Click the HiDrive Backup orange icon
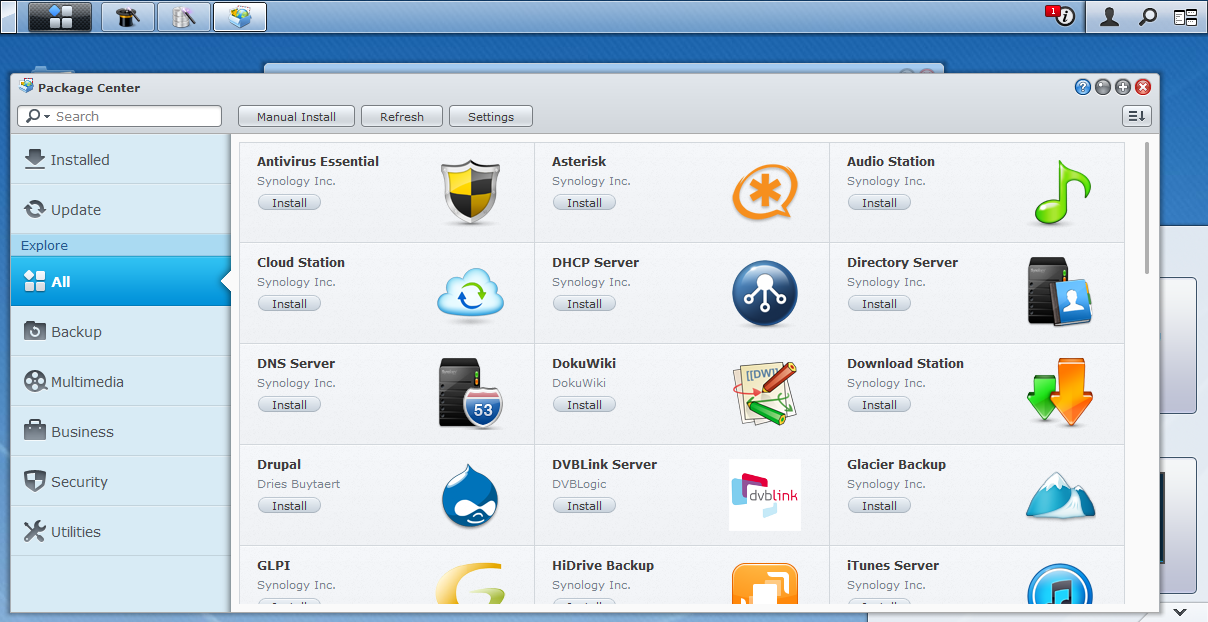 click(765, 584)
